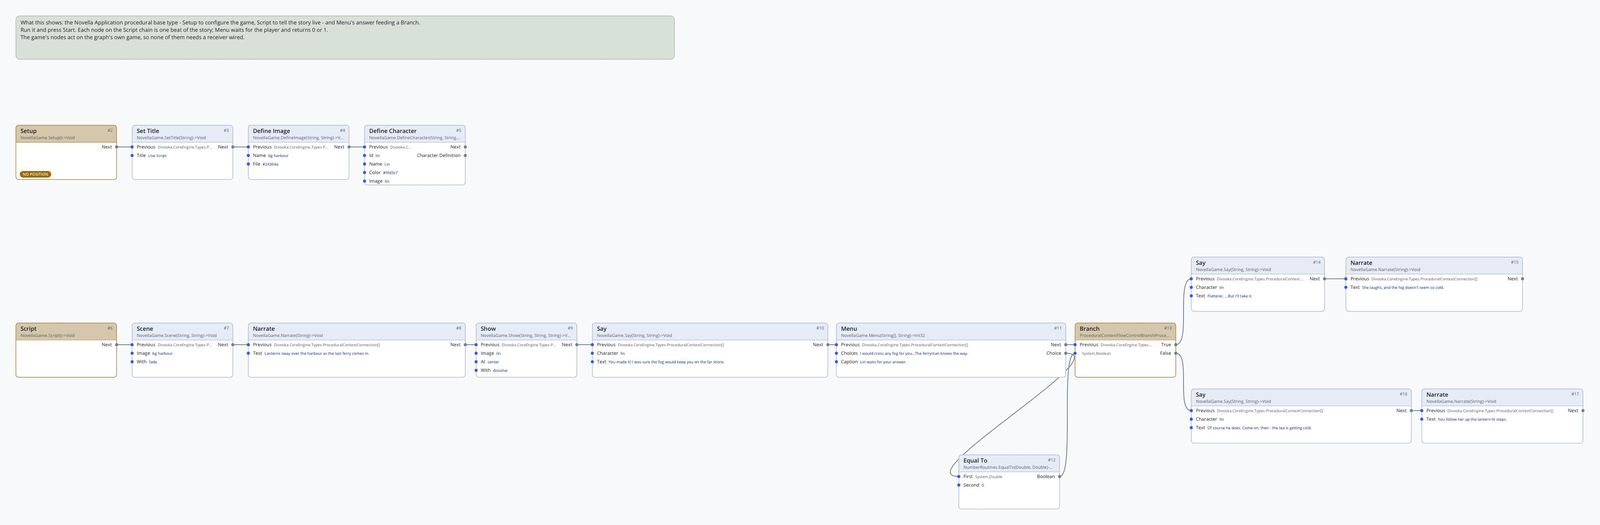Select the Scene node header

point(182,331)
